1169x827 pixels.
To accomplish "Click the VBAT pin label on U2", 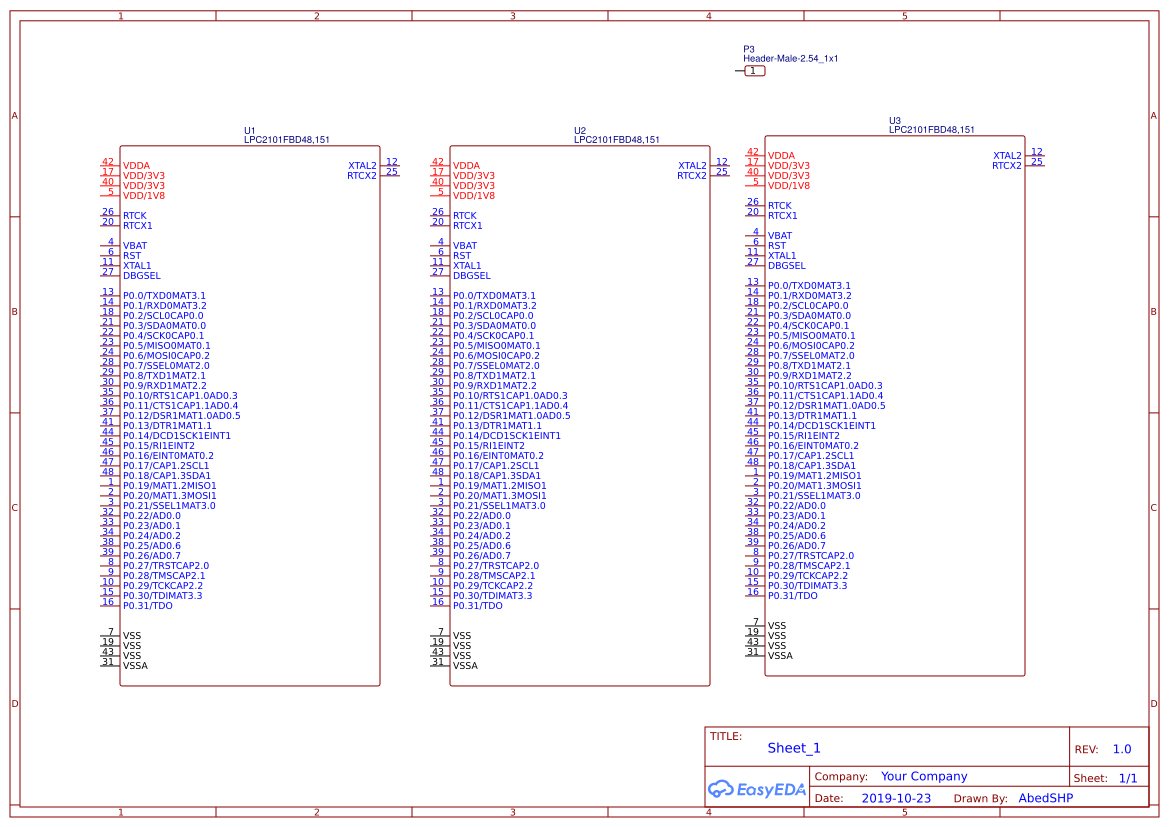I will [x=465, y=246].
